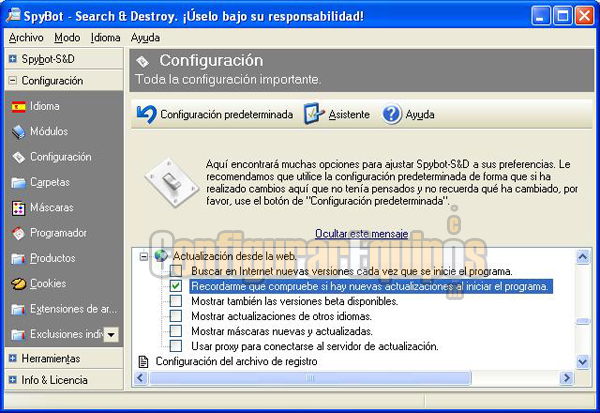This screenshot has height=413, width=600.
Task: Collapse the Configuración sidebar section
Action: [x=13, y=80]
